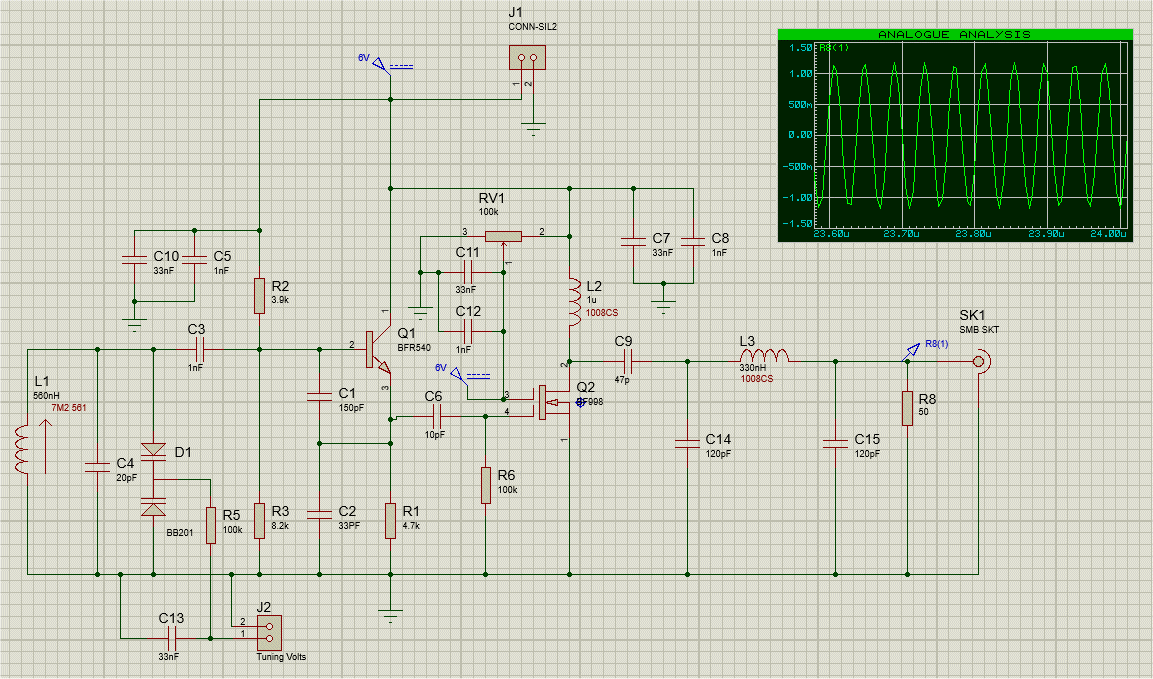The width and height of the screenshot is (1153, 679).
Task: Select the J2 tuning connector symbol
Action: (x=269, y=633)
